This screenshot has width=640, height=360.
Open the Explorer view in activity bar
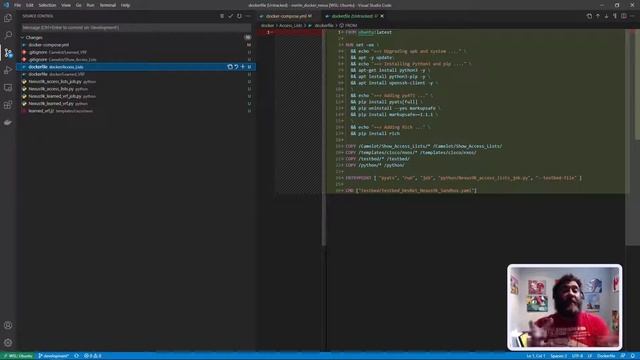(x=8, y=18)
